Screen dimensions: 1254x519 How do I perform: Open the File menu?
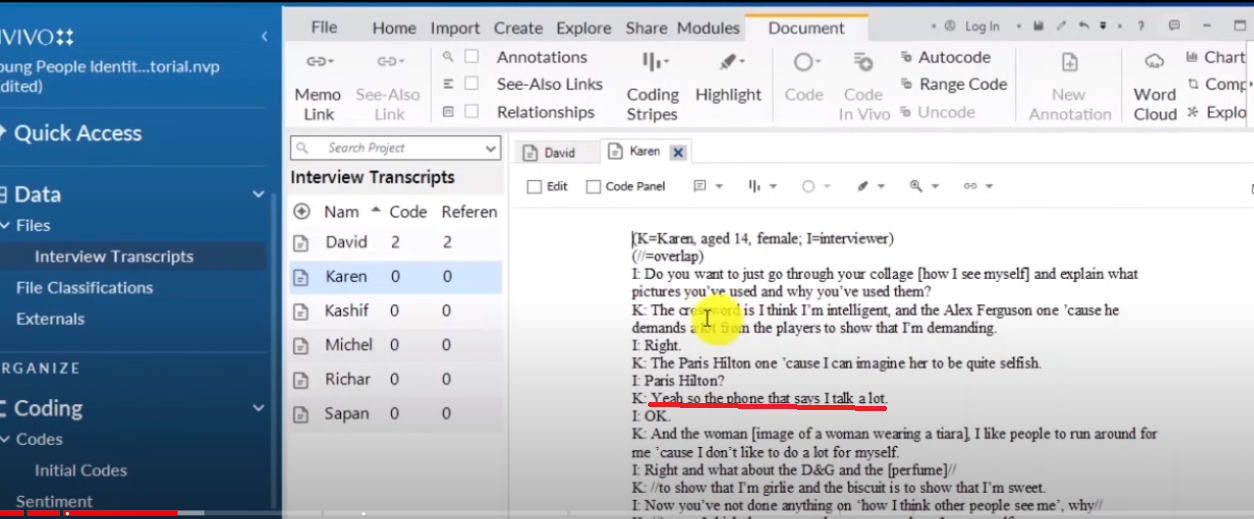point(324,27)
